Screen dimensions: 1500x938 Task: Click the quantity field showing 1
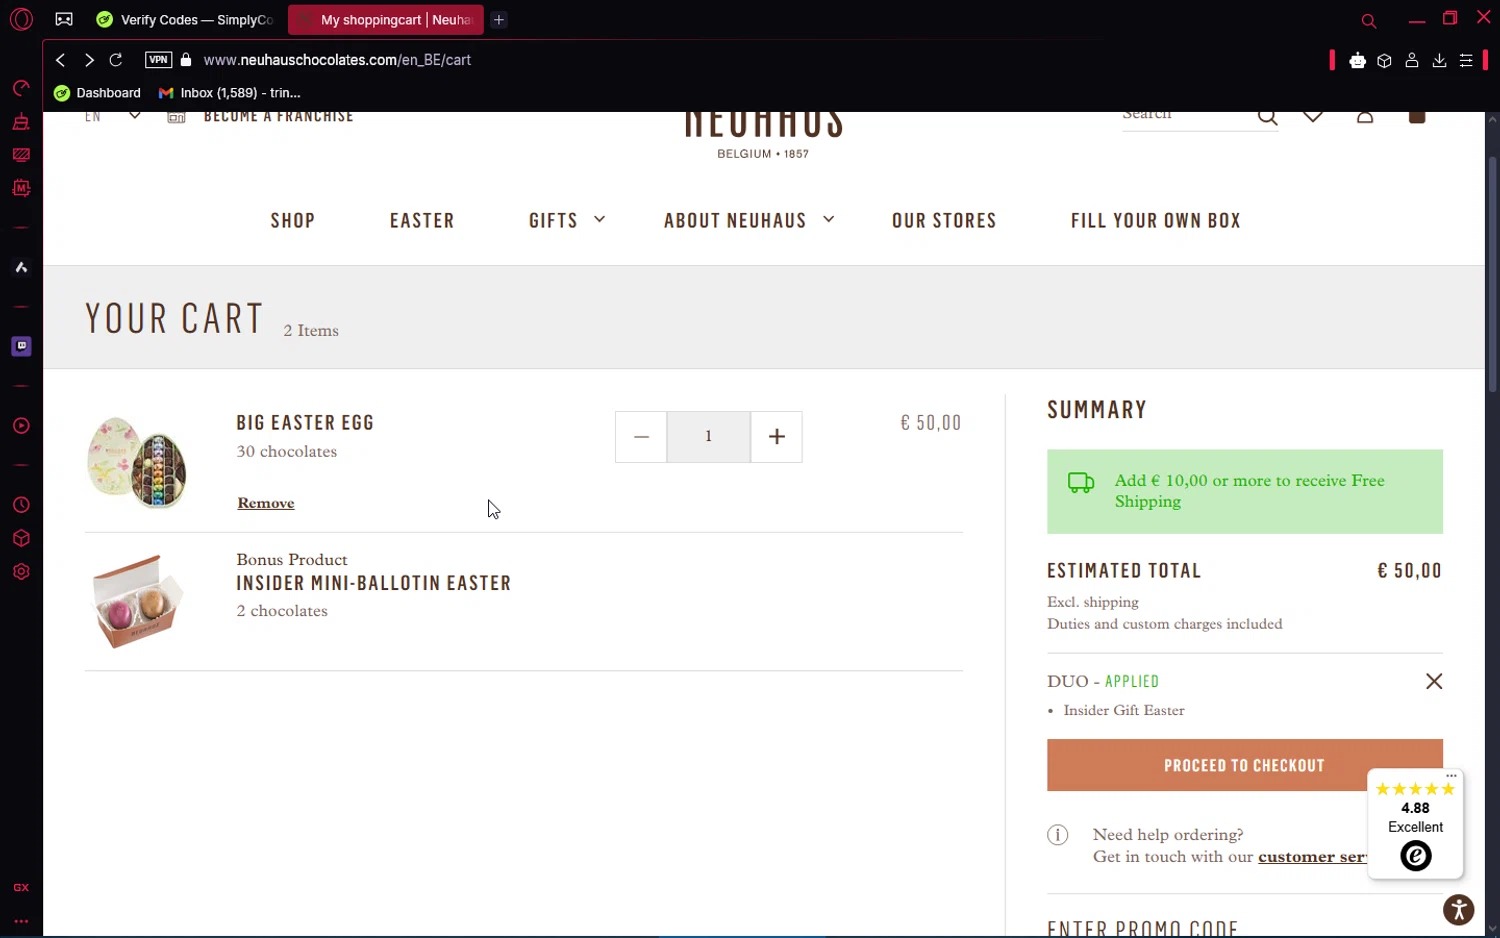tap(708, 437)
